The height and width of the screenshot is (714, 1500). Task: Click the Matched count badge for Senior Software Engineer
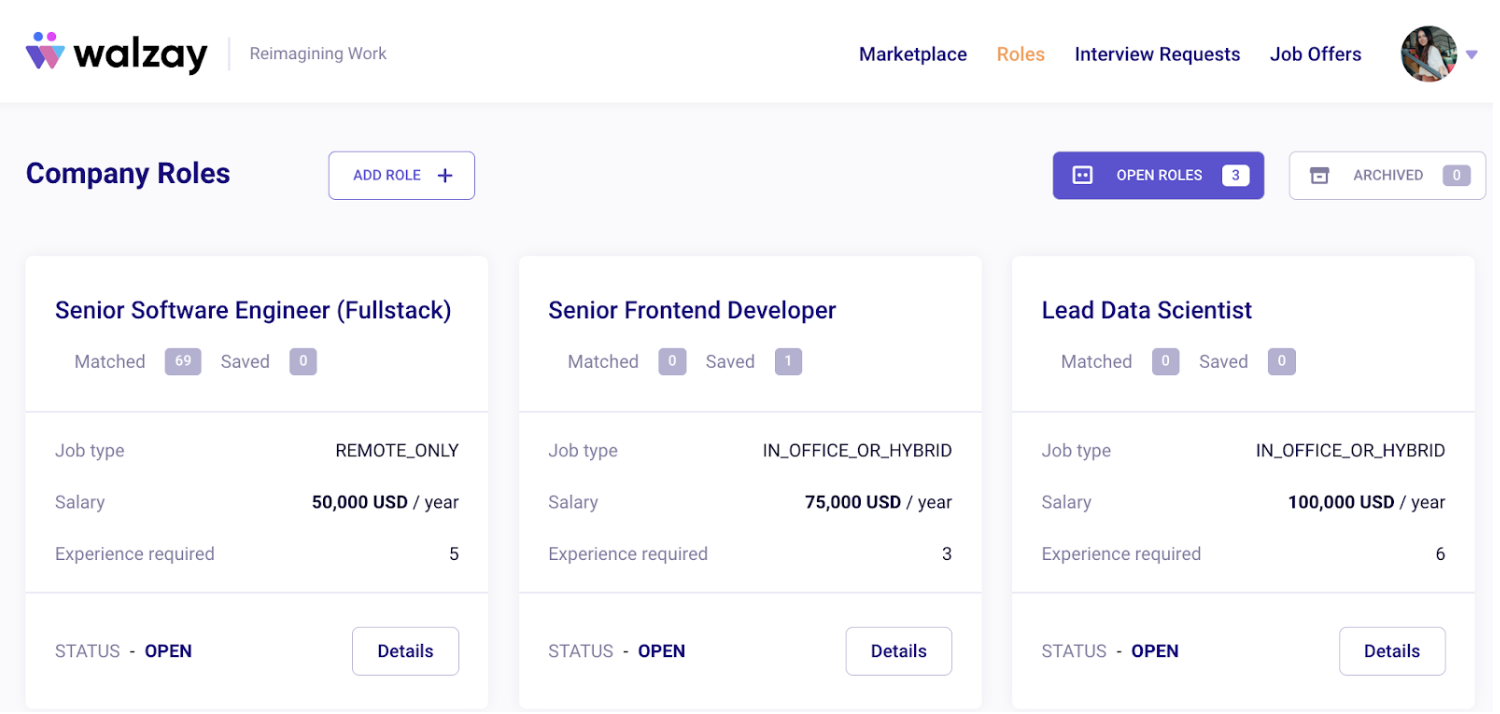[x=182, y=361]
